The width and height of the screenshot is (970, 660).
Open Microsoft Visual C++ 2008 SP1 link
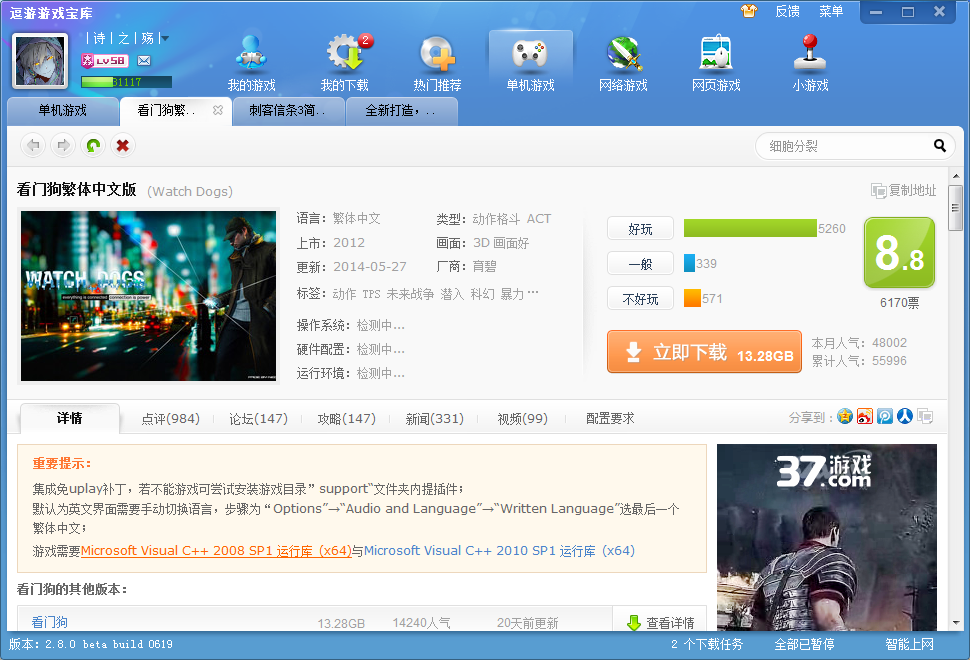(216, 551)
